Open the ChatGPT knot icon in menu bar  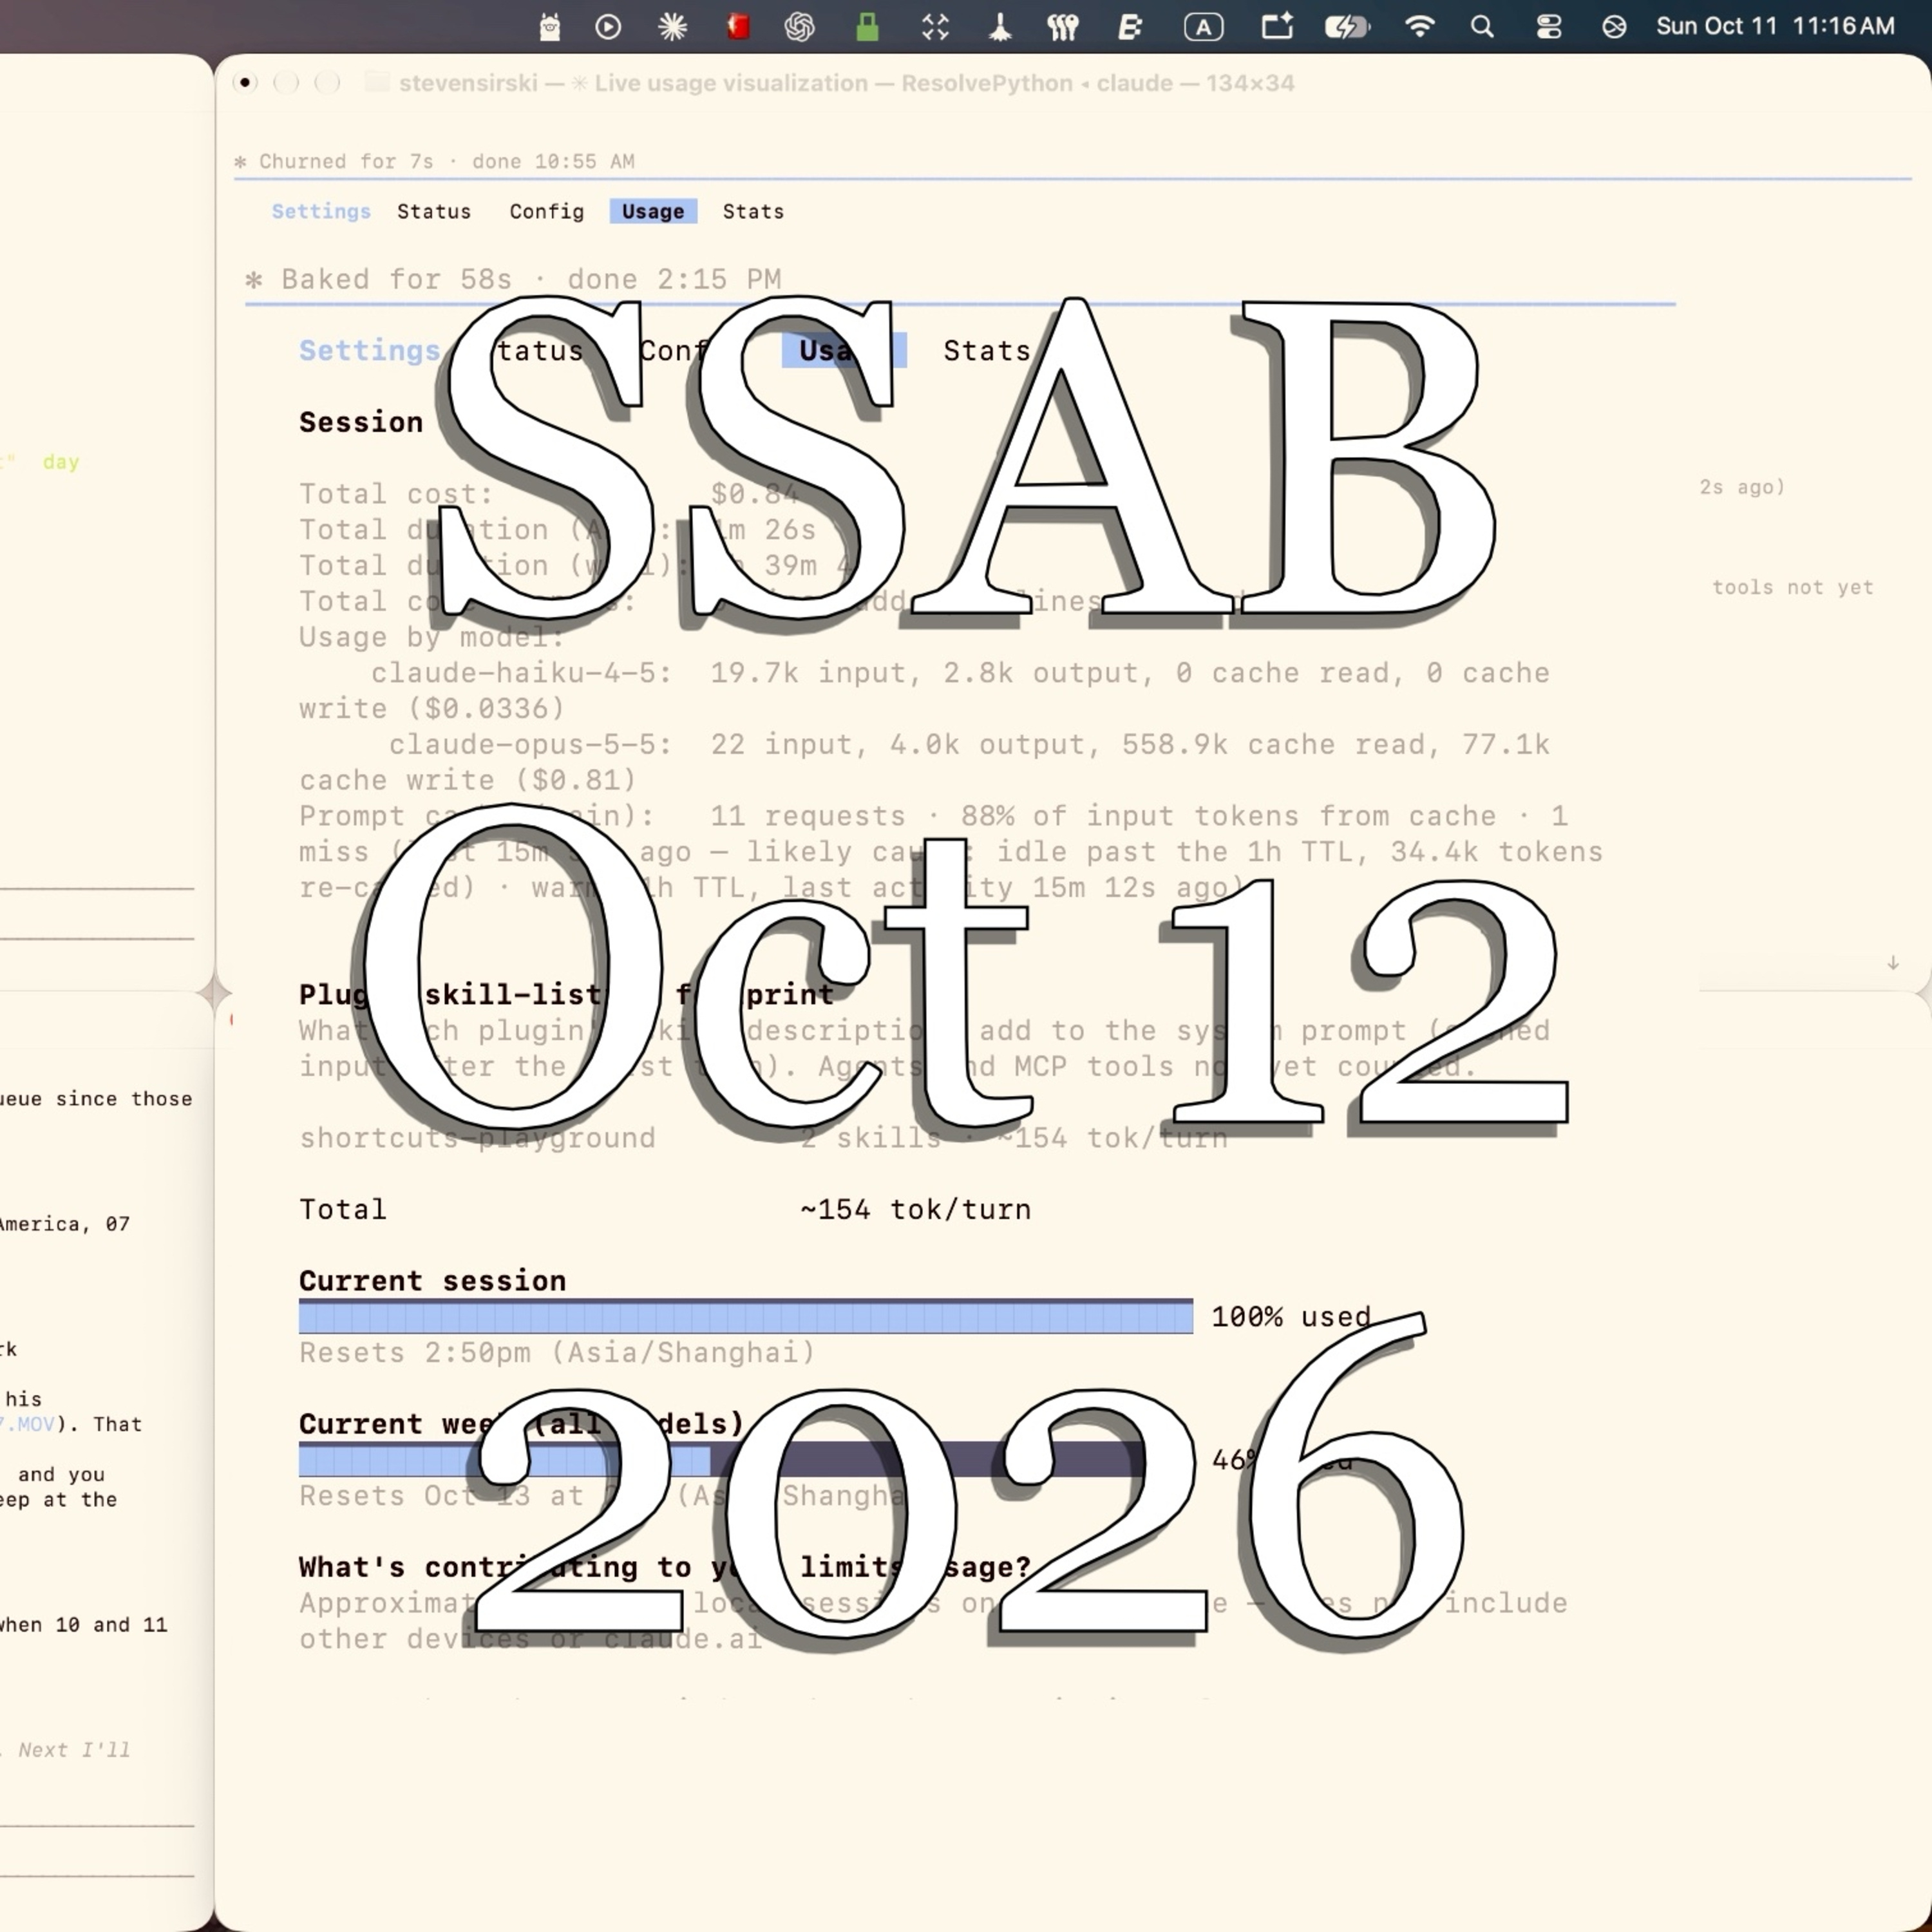pyautogui.click(x=800, y=27)
